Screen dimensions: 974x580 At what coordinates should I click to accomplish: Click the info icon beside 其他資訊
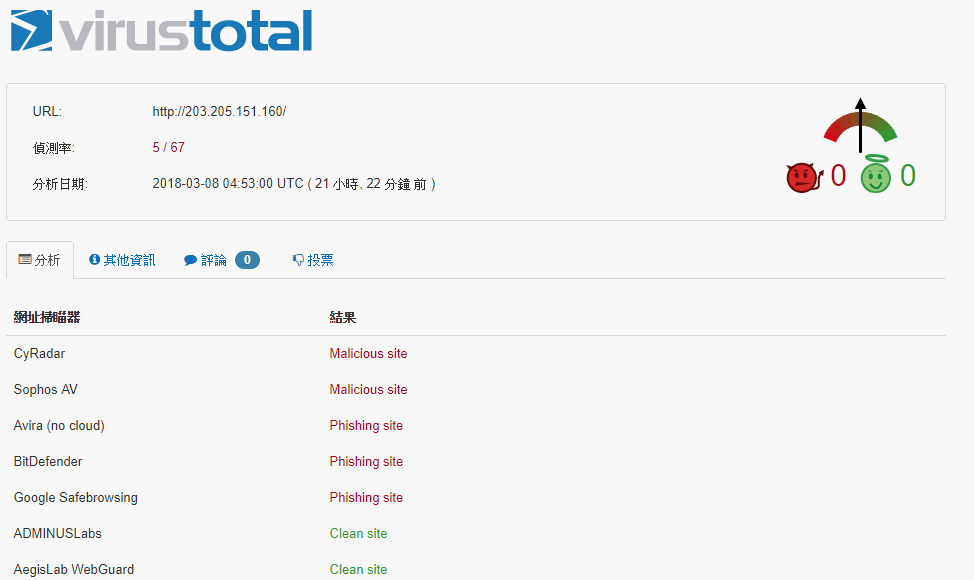click(x=94, y=260)
